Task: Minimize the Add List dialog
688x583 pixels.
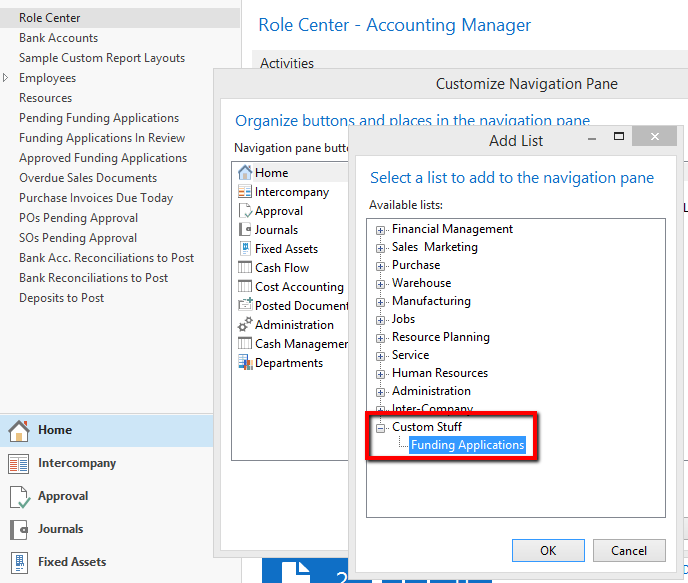Action: coord(592,139)
